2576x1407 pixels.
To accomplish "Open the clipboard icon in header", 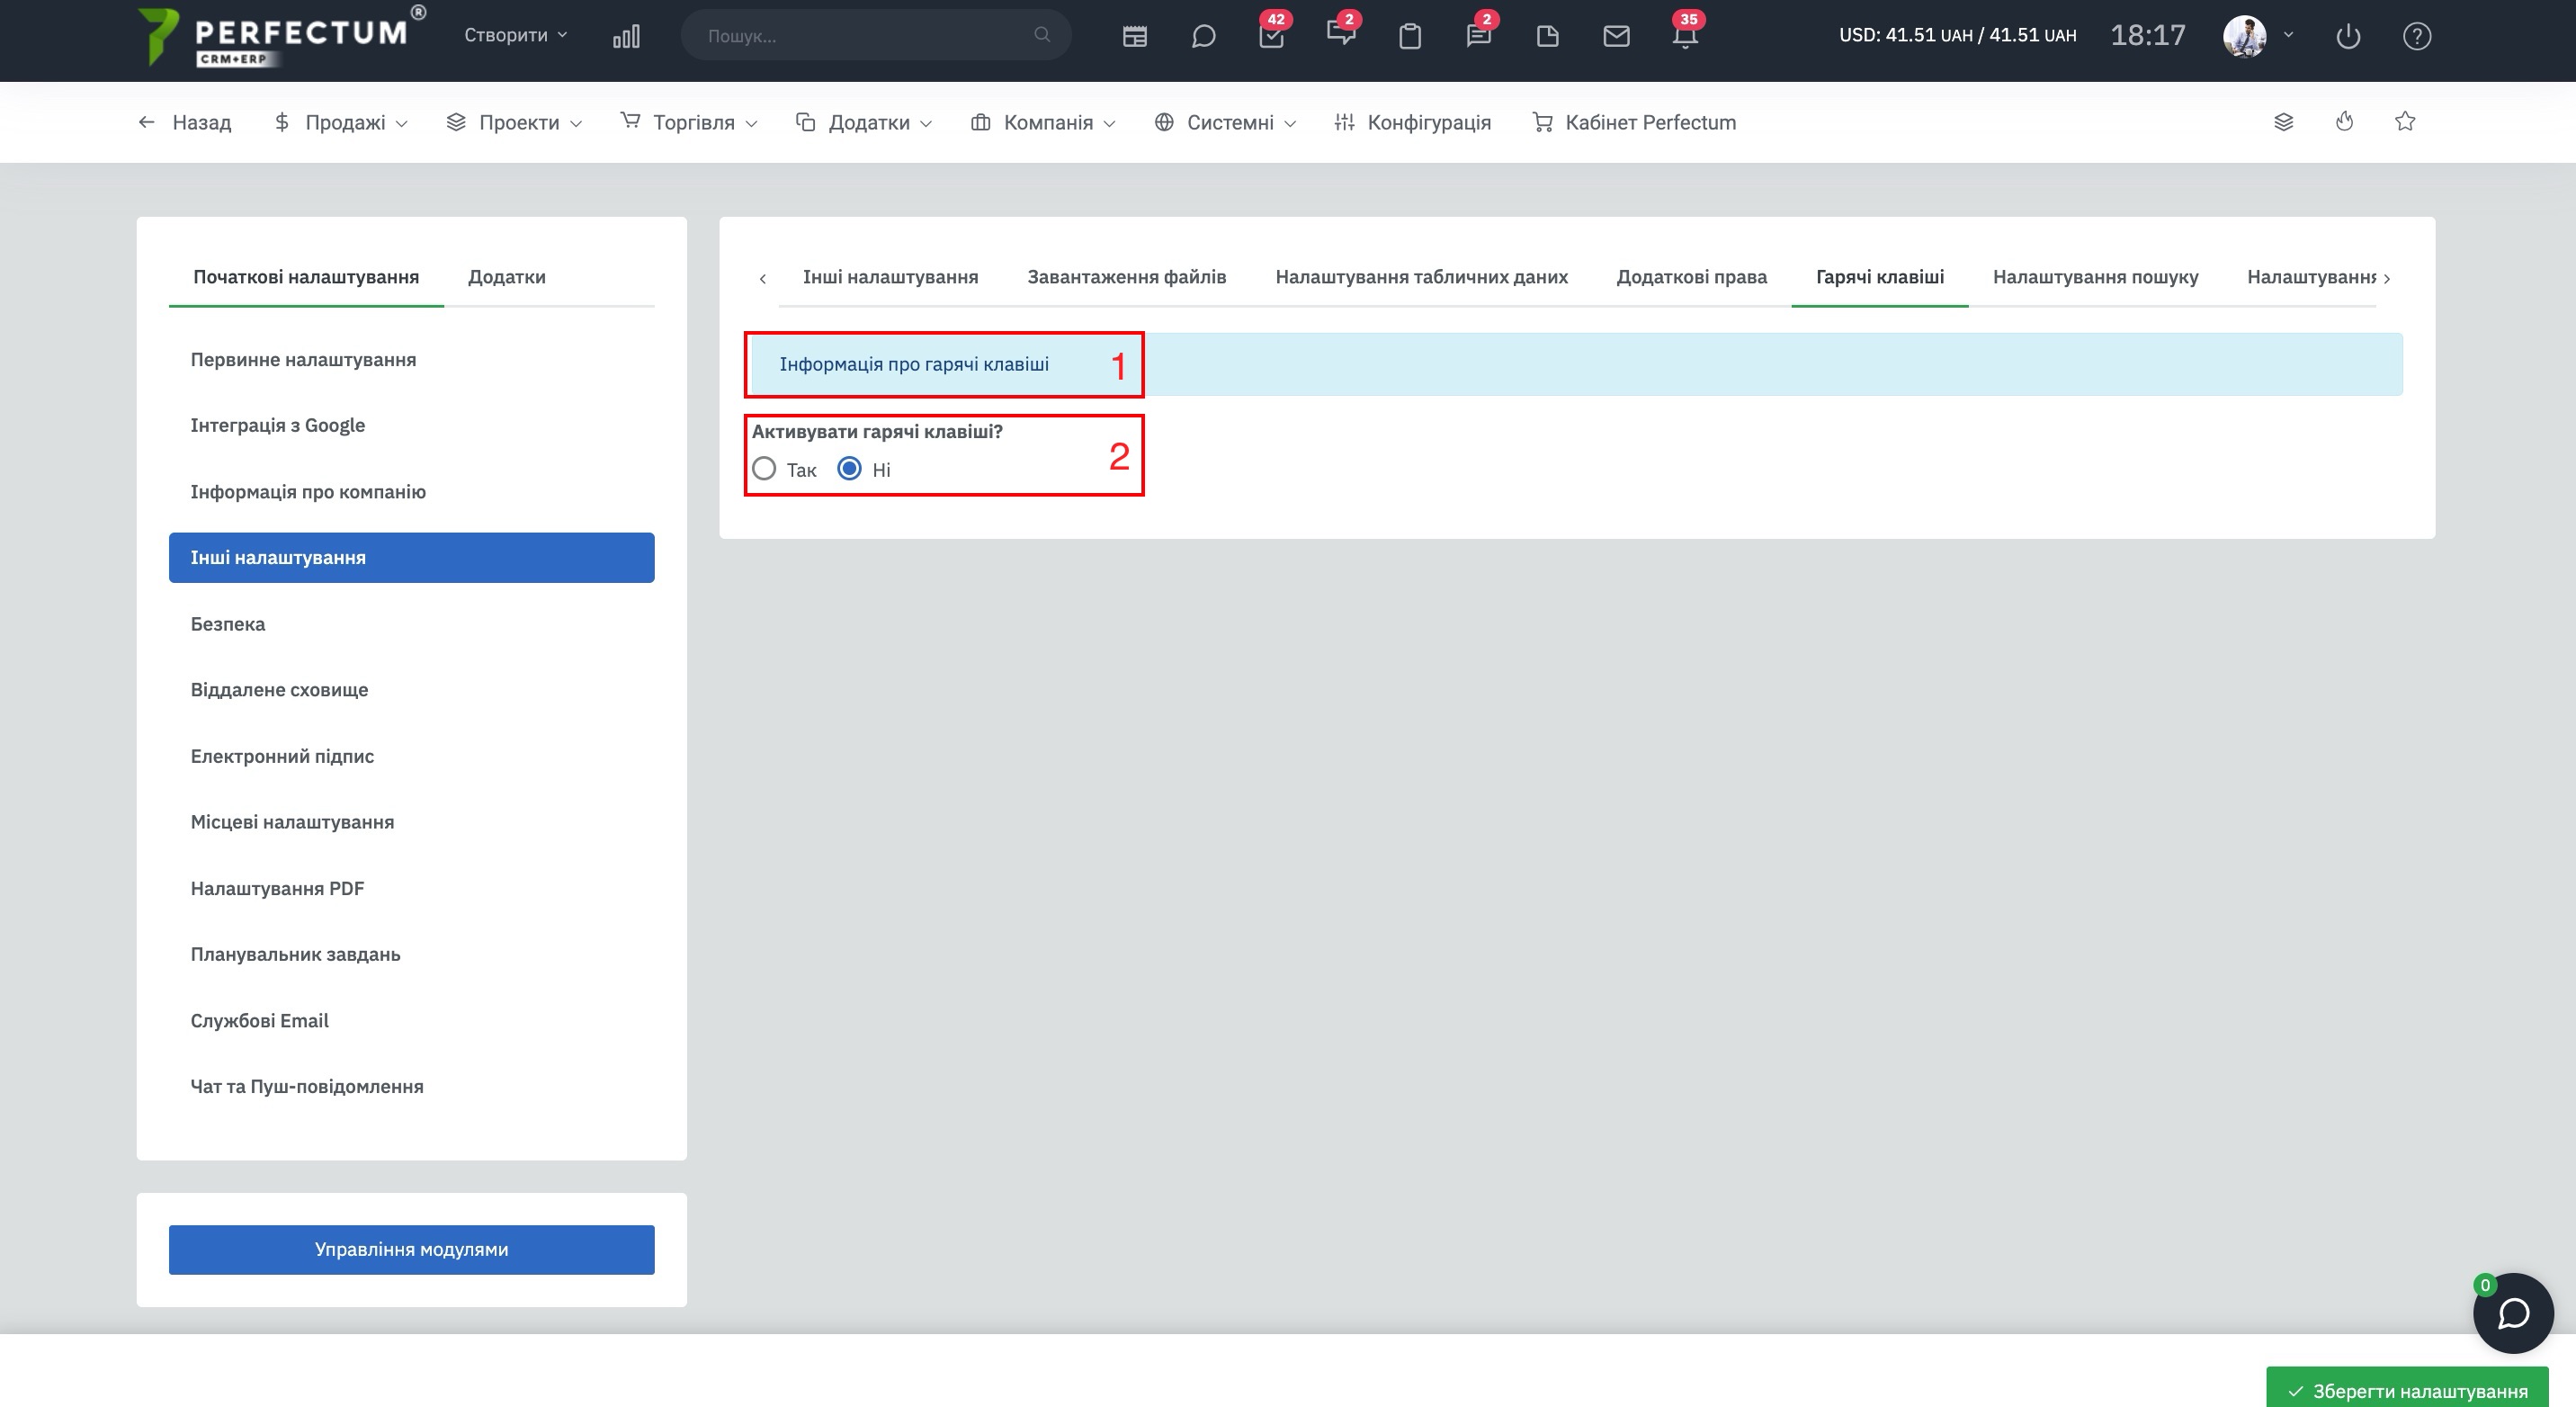I will point(1410,37).
